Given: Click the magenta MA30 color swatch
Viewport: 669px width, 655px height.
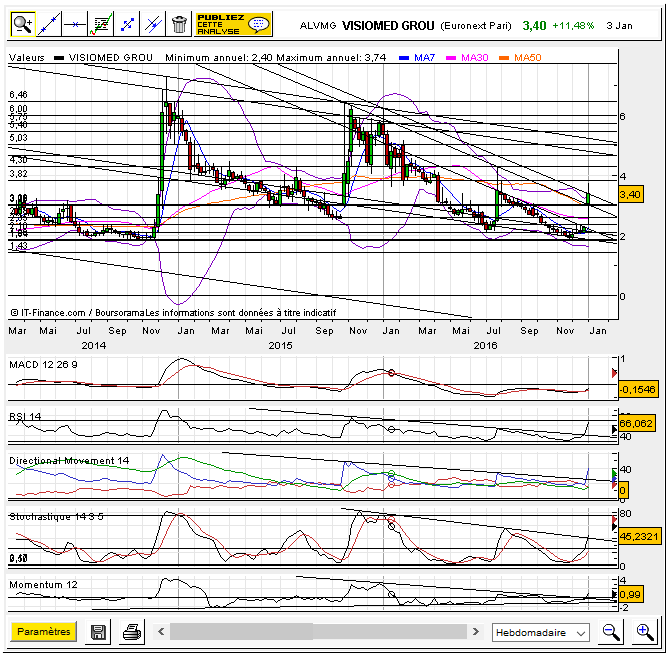Looking at the screenshot, I should pos(451,58).
